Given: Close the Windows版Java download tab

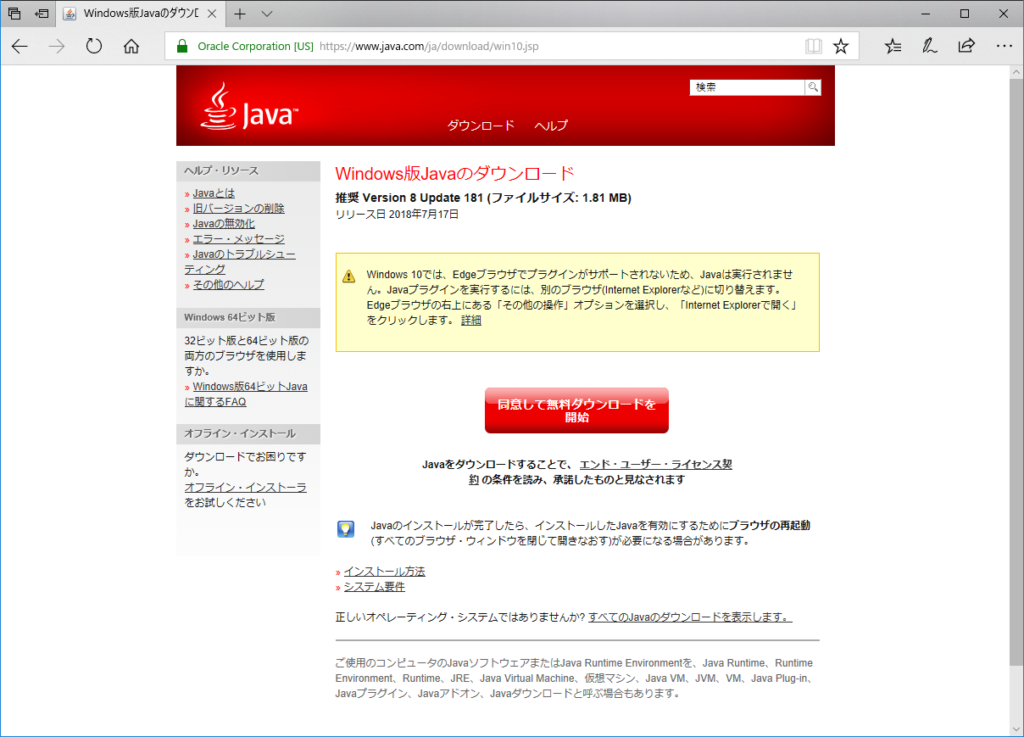Looking at the screenshot, I should click(x=212, y=14).
